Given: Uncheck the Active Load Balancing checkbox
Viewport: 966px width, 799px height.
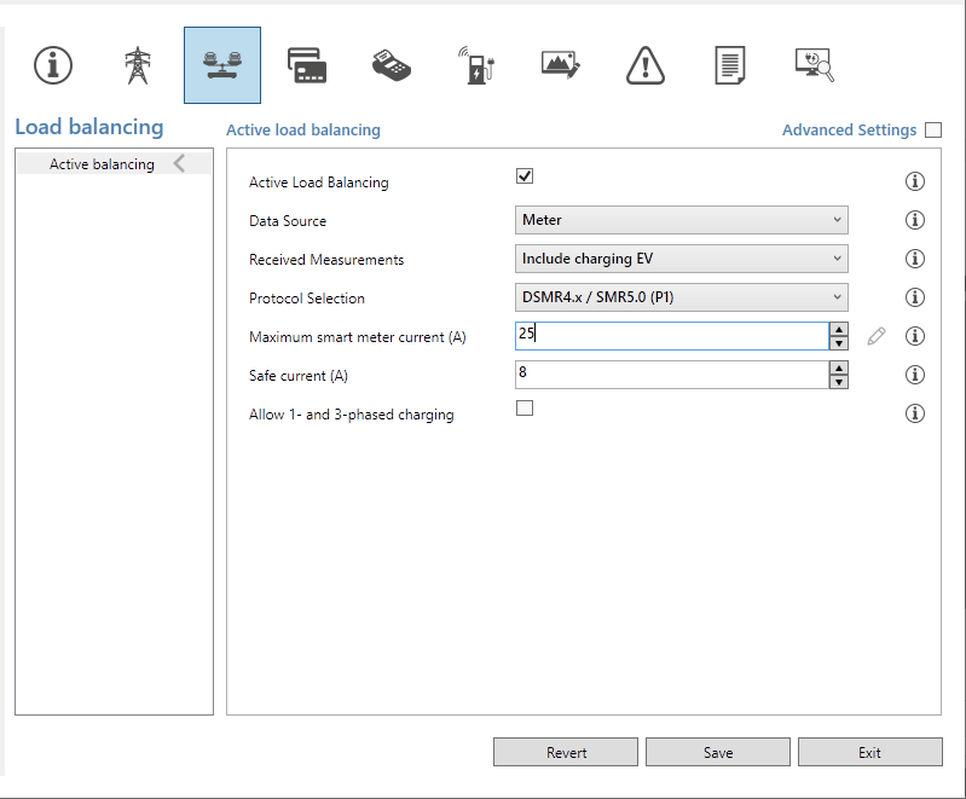Looking at the screenshot, I should pos(524,176).
